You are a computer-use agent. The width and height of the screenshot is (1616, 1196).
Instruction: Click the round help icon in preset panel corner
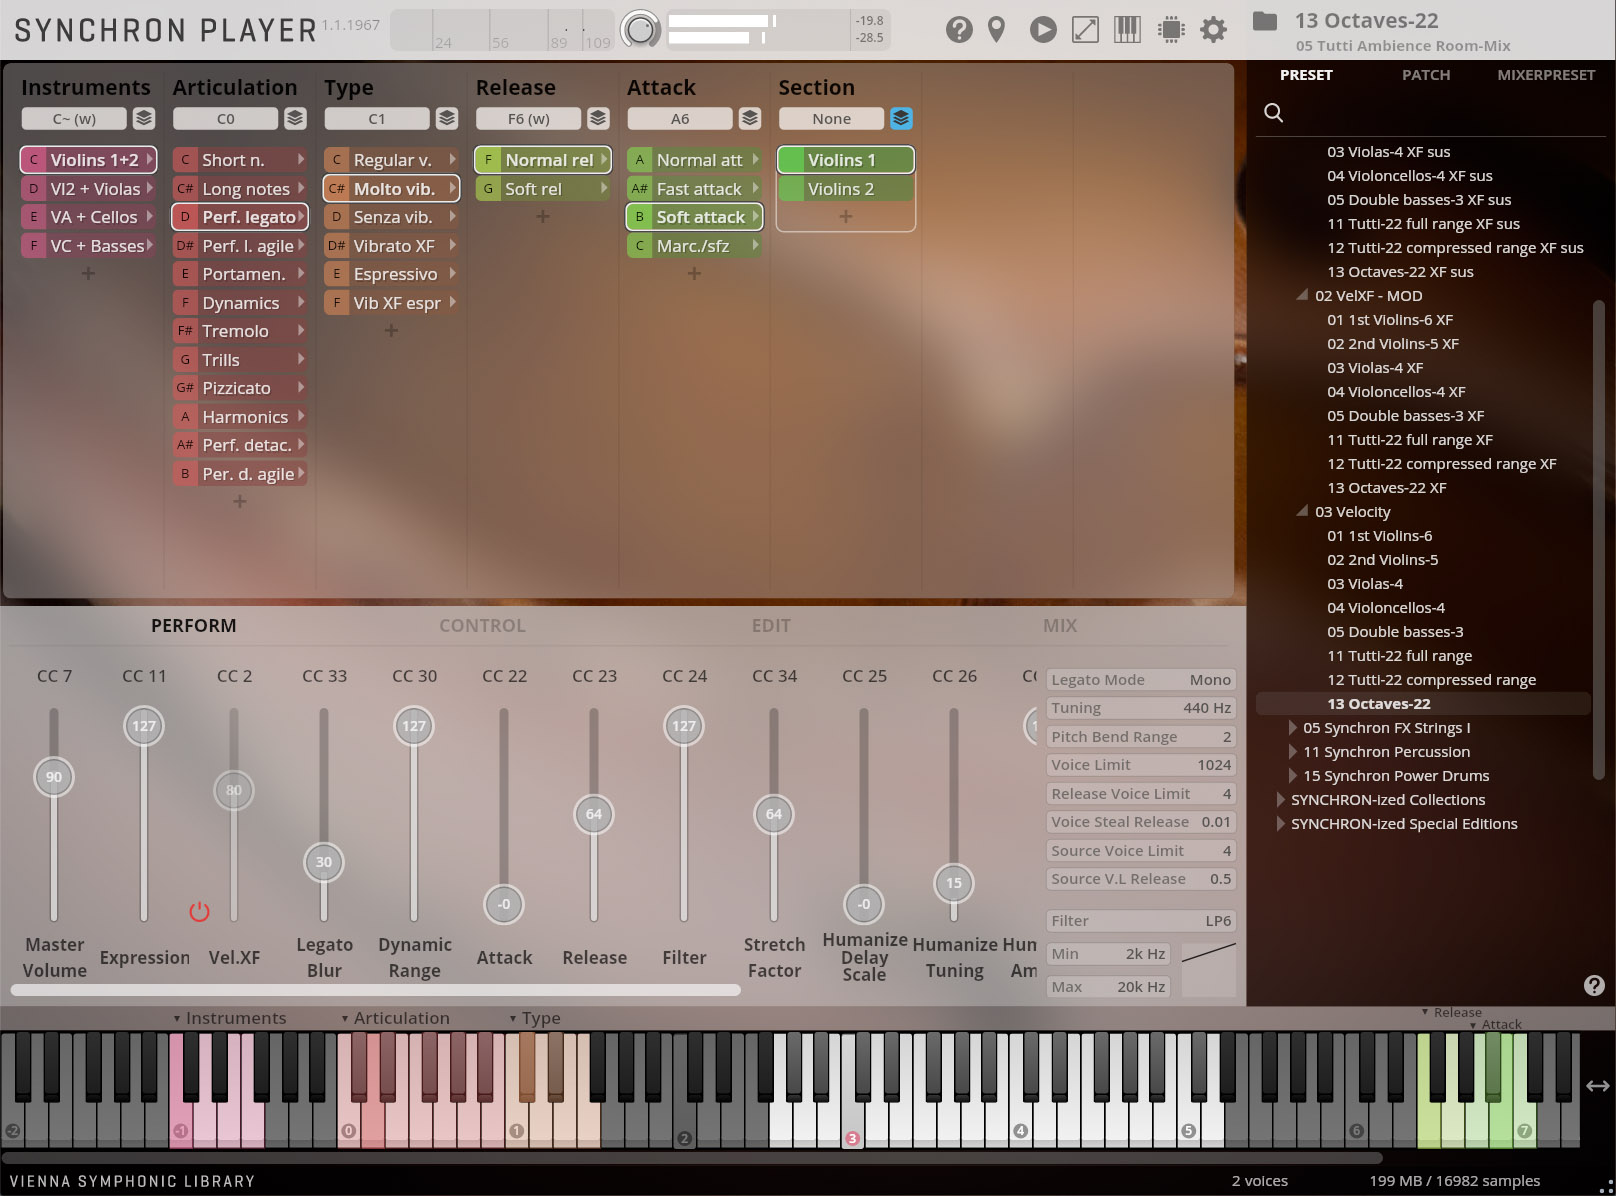pyautogui.click(x=1594, y=985)
